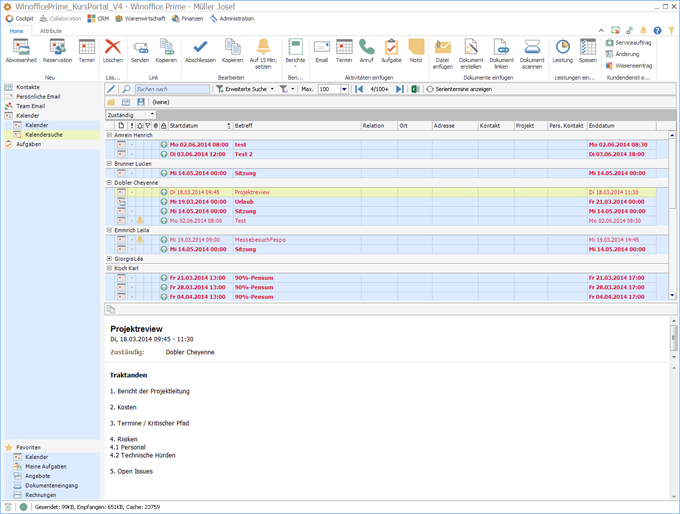Sort by the Startdatum column header
Screen dimensions: 680x514
200,126
